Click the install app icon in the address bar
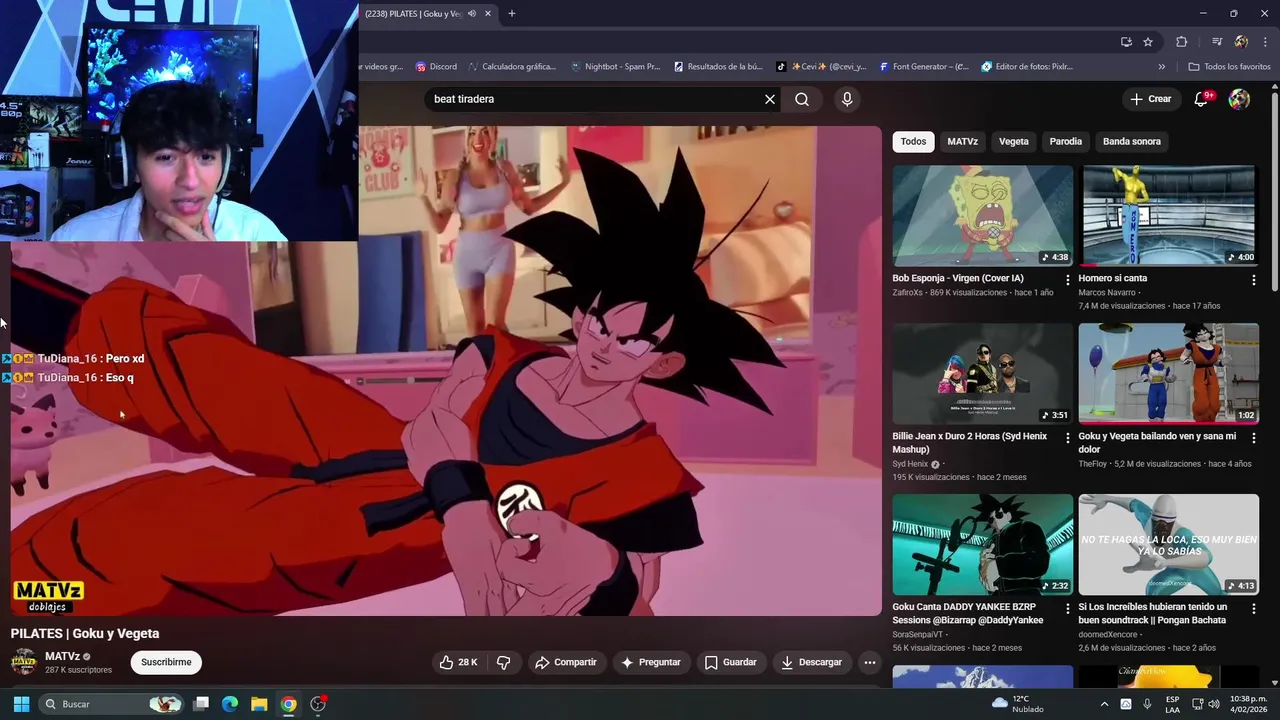Image resolution: width=1280 pixels, height=720 pixels. click(x=1126, y=42)
